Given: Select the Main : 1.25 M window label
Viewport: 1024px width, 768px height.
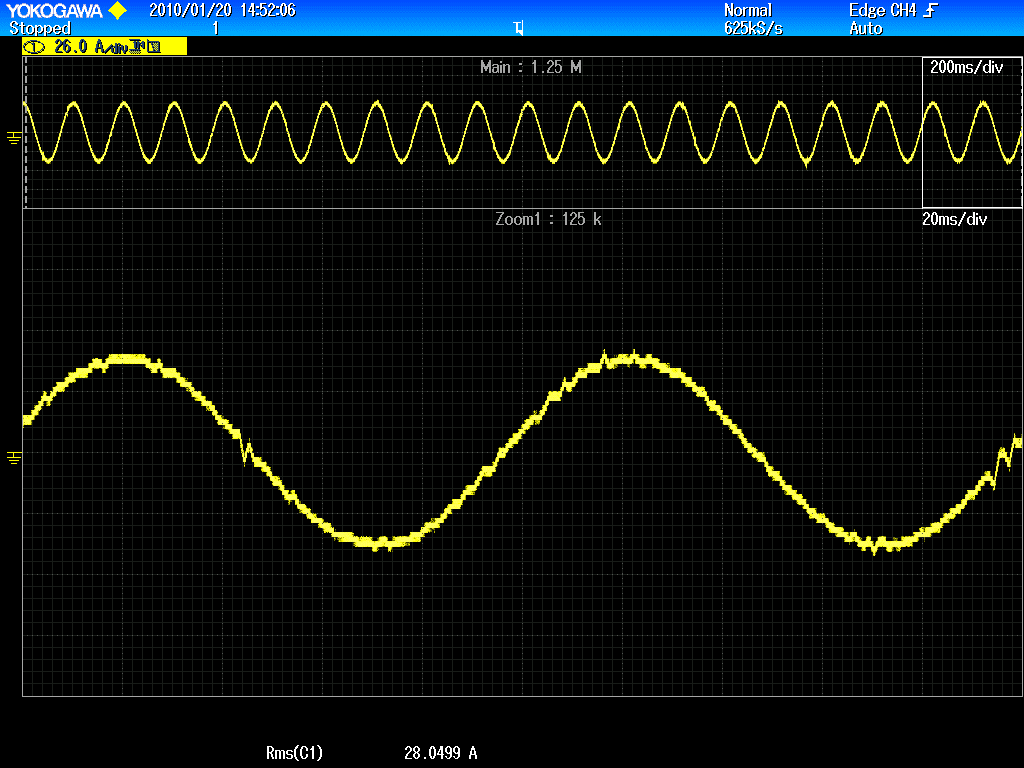Looking at the screenshot, I should pos(531,67).
